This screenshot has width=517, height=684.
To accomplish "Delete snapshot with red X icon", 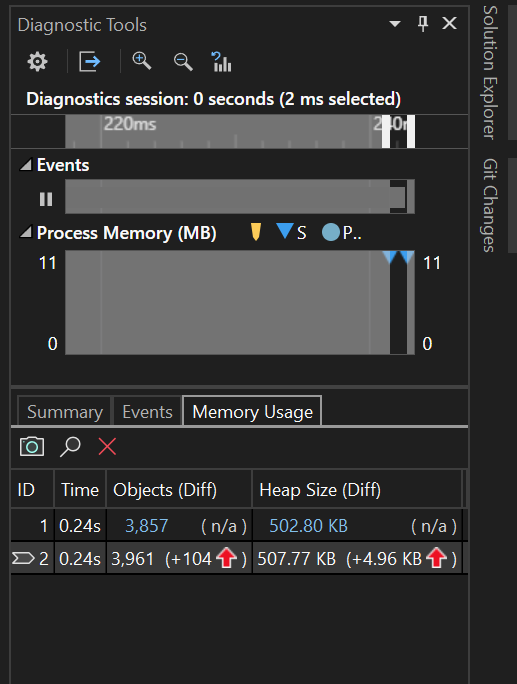I will 107,447.
